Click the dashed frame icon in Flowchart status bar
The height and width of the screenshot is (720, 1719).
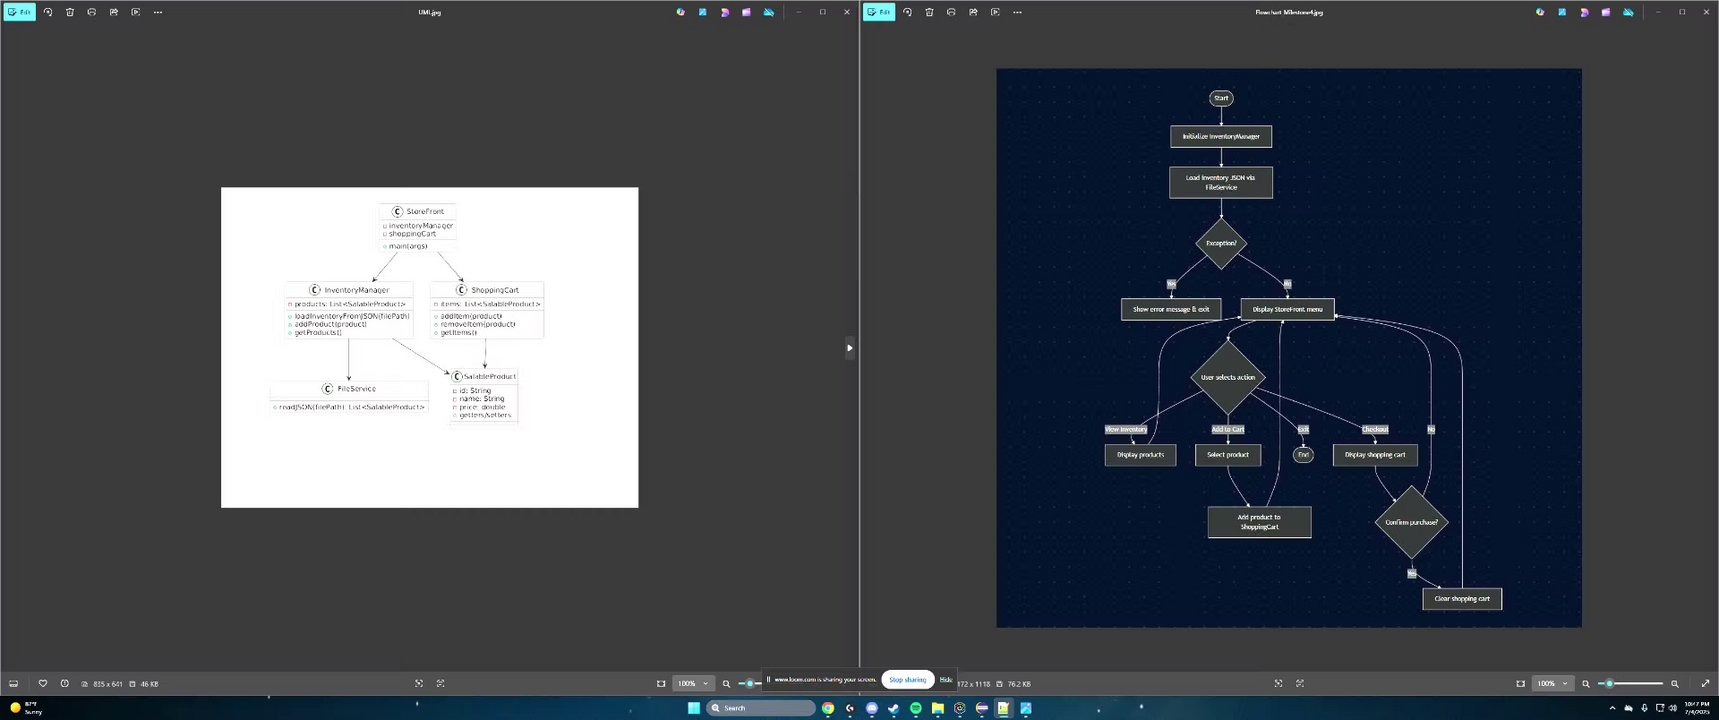pyautogui.click(x=1300, y=684)
